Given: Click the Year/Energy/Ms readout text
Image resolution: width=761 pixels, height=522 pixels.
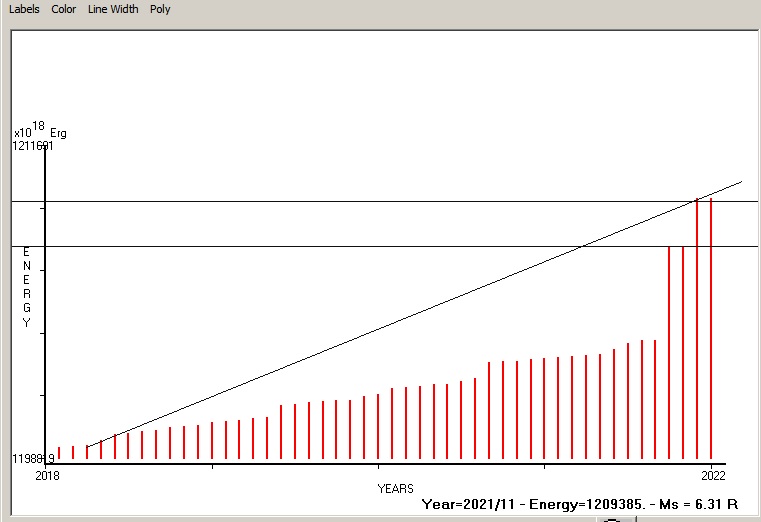Looking at the screenshot, I should 580,505.
